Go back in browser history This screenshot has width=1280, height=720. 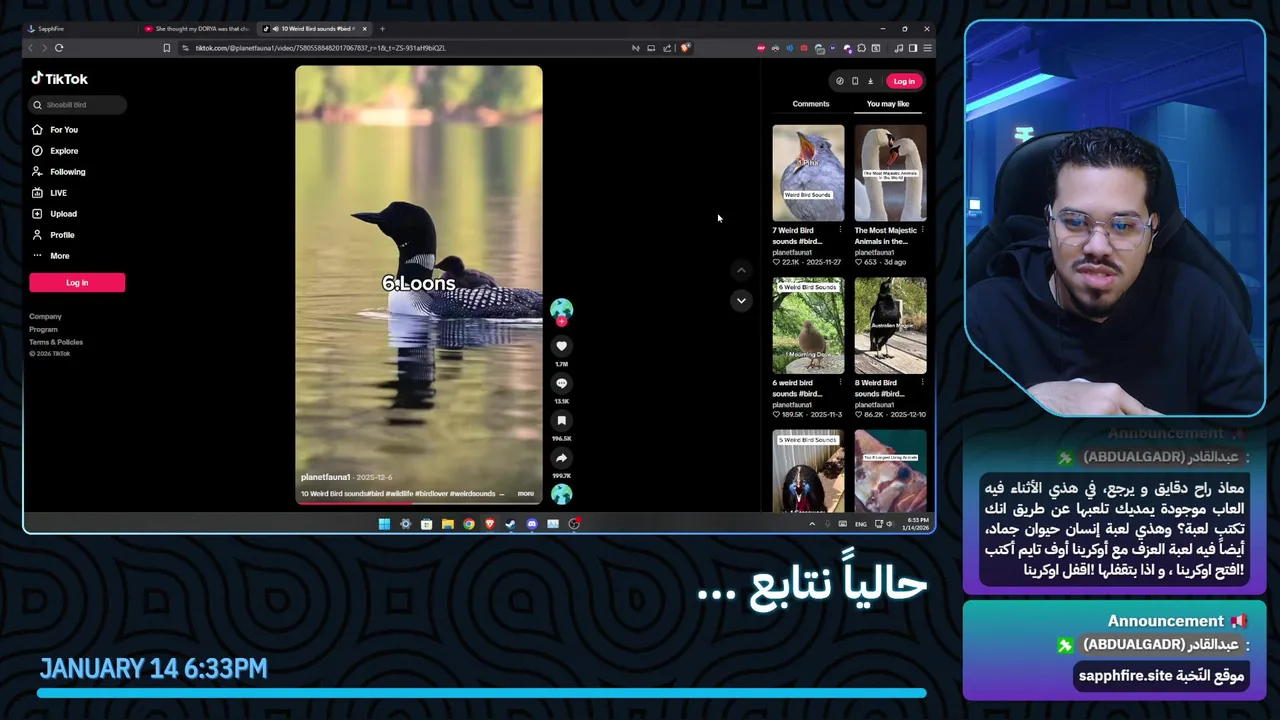[30, 48]
